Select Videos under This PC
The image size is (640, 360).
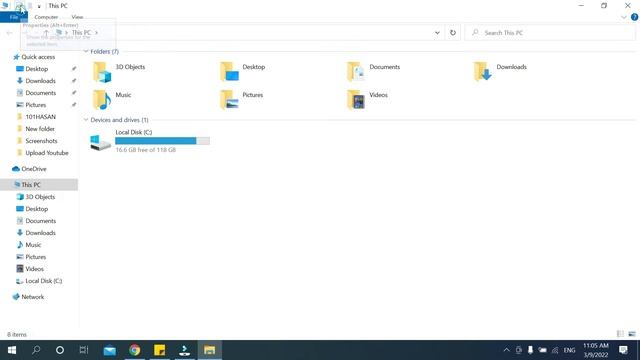tap(34, 269)
